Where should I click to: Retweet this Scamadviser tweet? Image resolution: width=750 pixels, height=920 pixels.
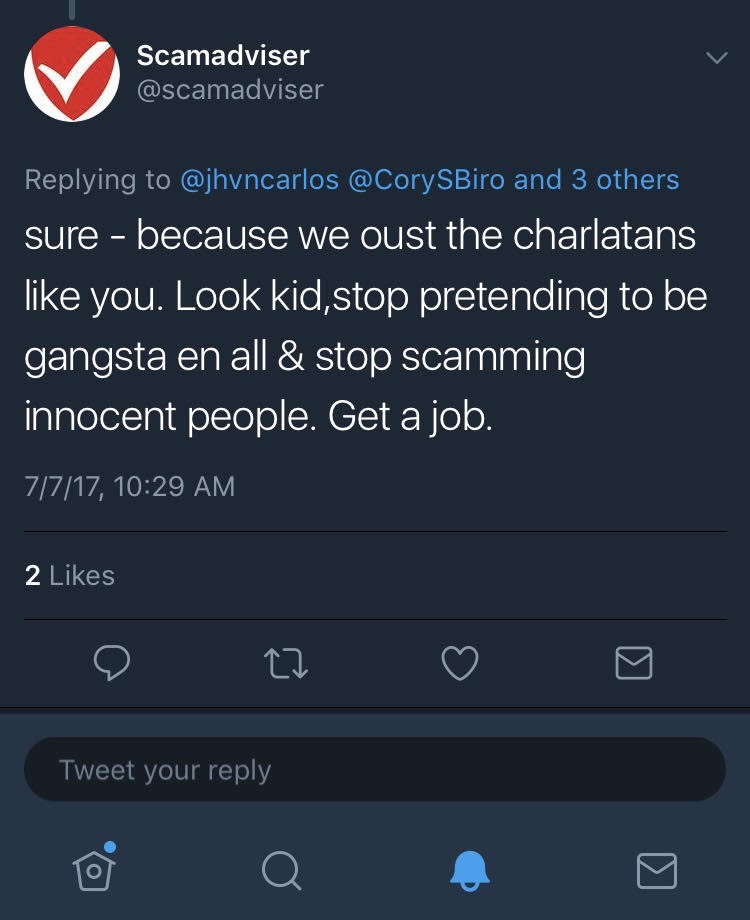click(286, 662)
